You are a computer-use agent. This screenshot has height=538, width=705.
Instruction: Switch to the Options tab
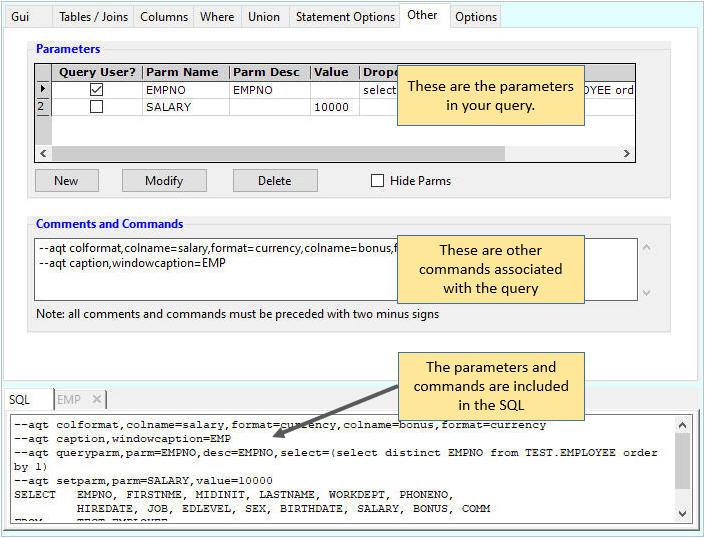[x=476, y=17]
